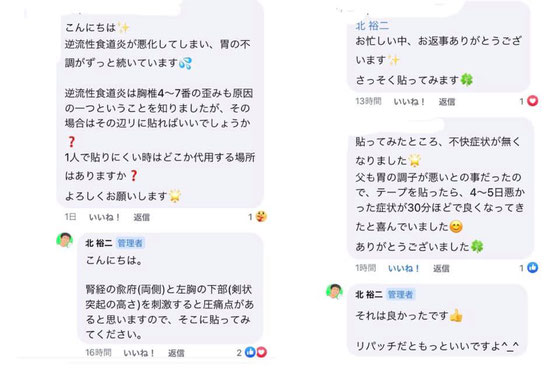Click the 管理者 badge in the right-column reply
The image size is (560, 375).
coord(400,295)
